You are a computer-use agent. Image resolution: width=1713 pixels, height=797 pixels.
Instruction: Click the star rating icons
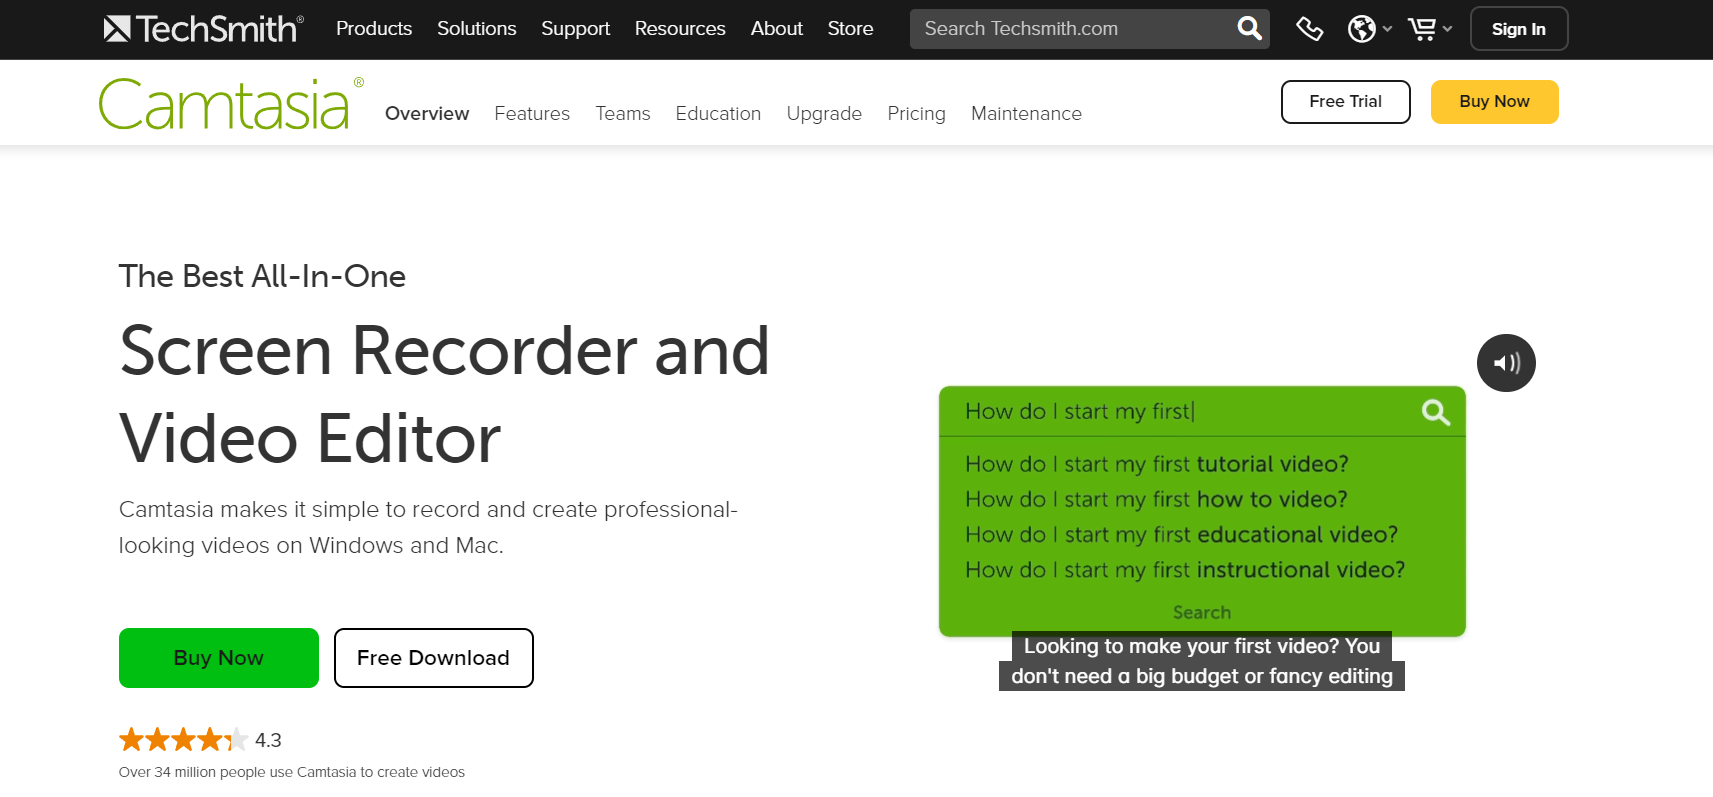point(183,740)
